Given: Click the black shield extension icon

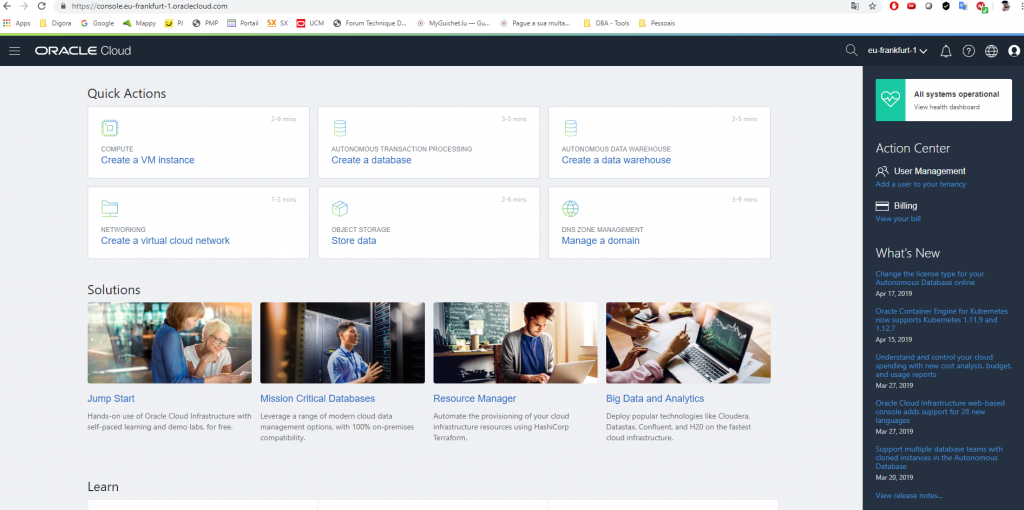Looking at the screenshot, I should [946, 6].
